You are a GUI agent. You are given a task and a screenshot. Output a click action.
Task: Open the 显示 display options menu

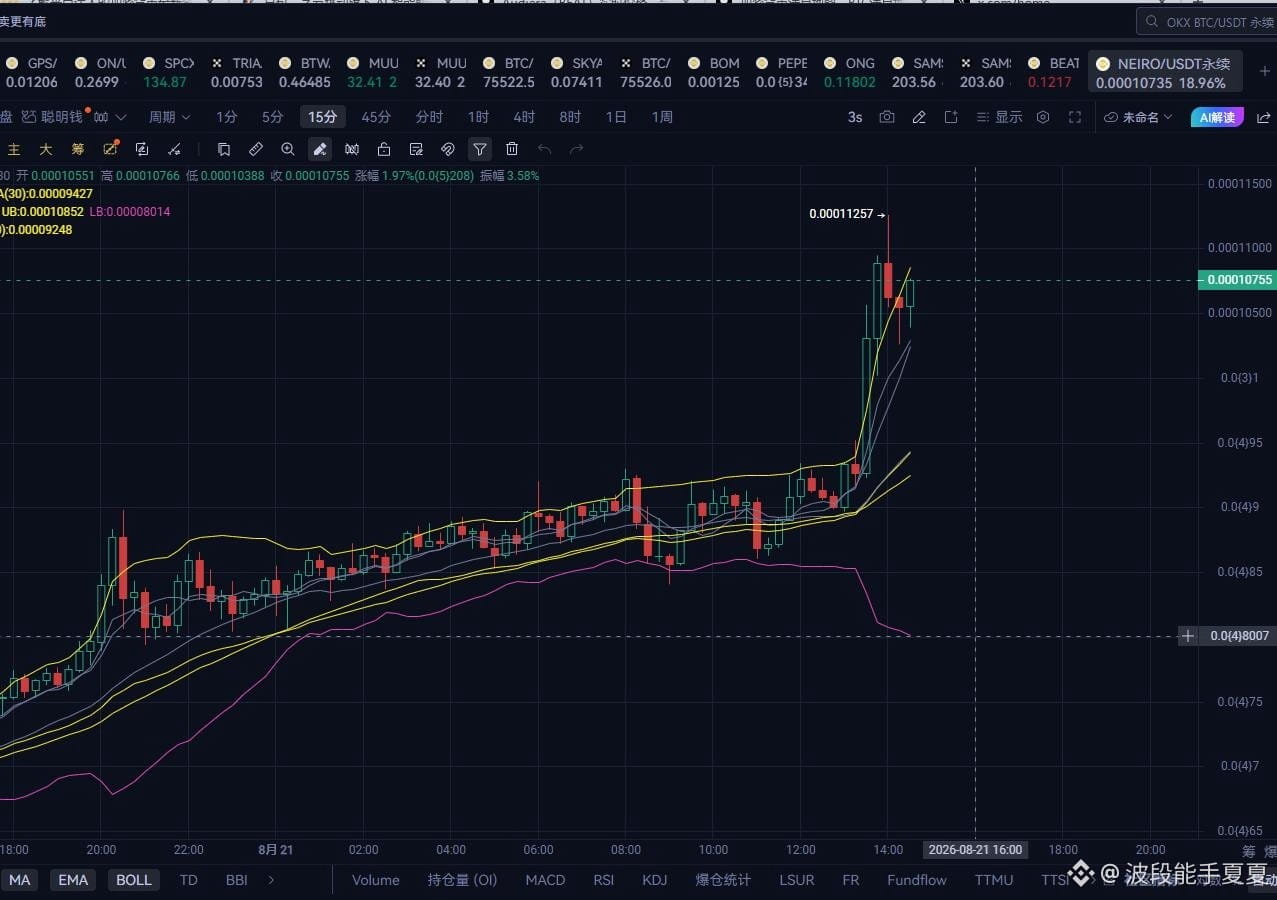tap(999, 117)
